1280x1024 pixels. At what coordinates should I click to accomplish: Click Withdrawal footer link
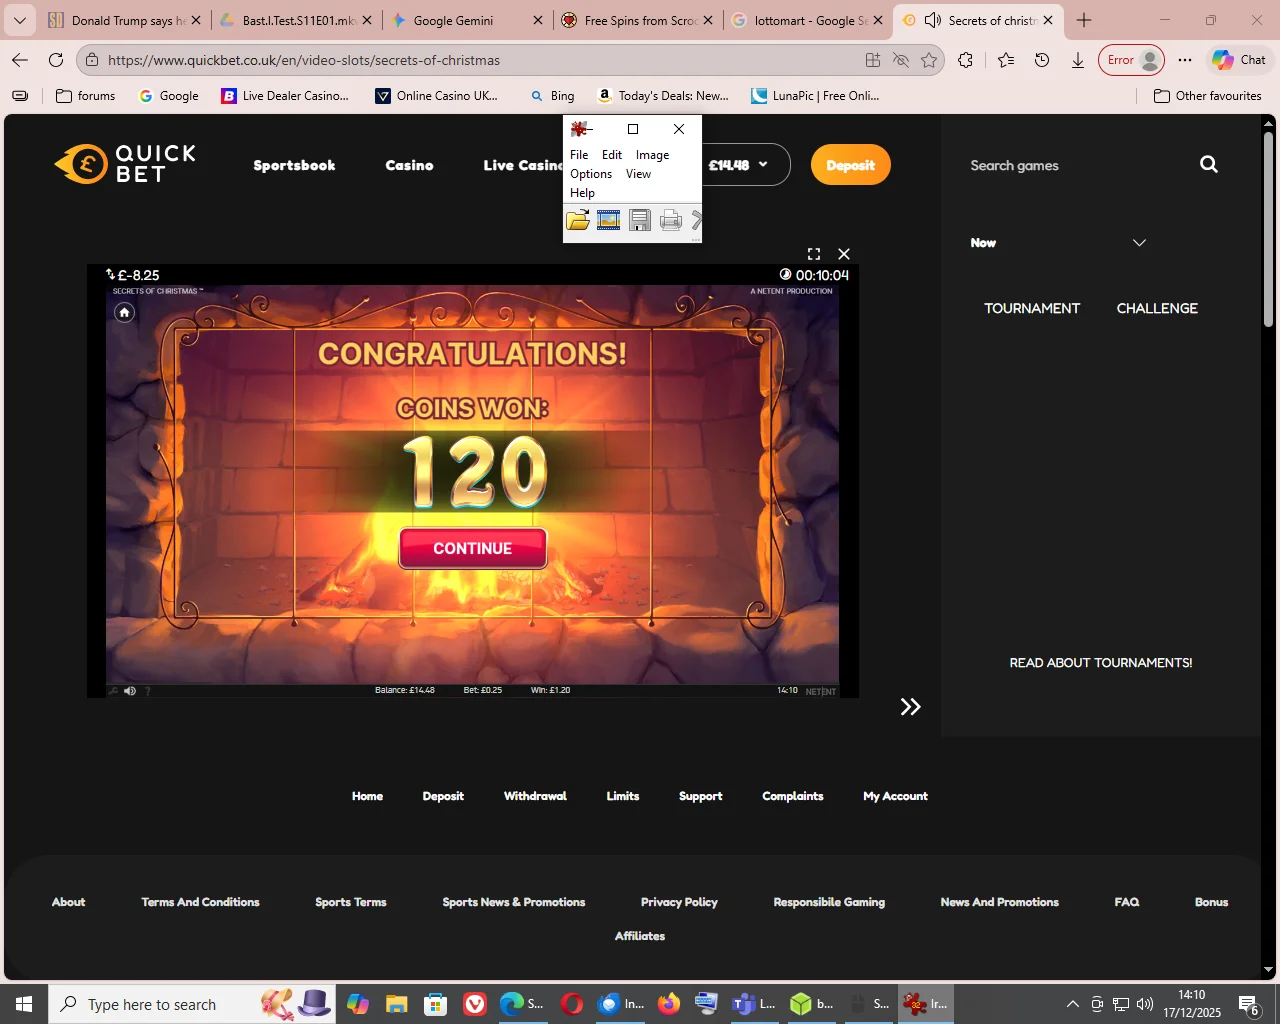pos(535,796)
